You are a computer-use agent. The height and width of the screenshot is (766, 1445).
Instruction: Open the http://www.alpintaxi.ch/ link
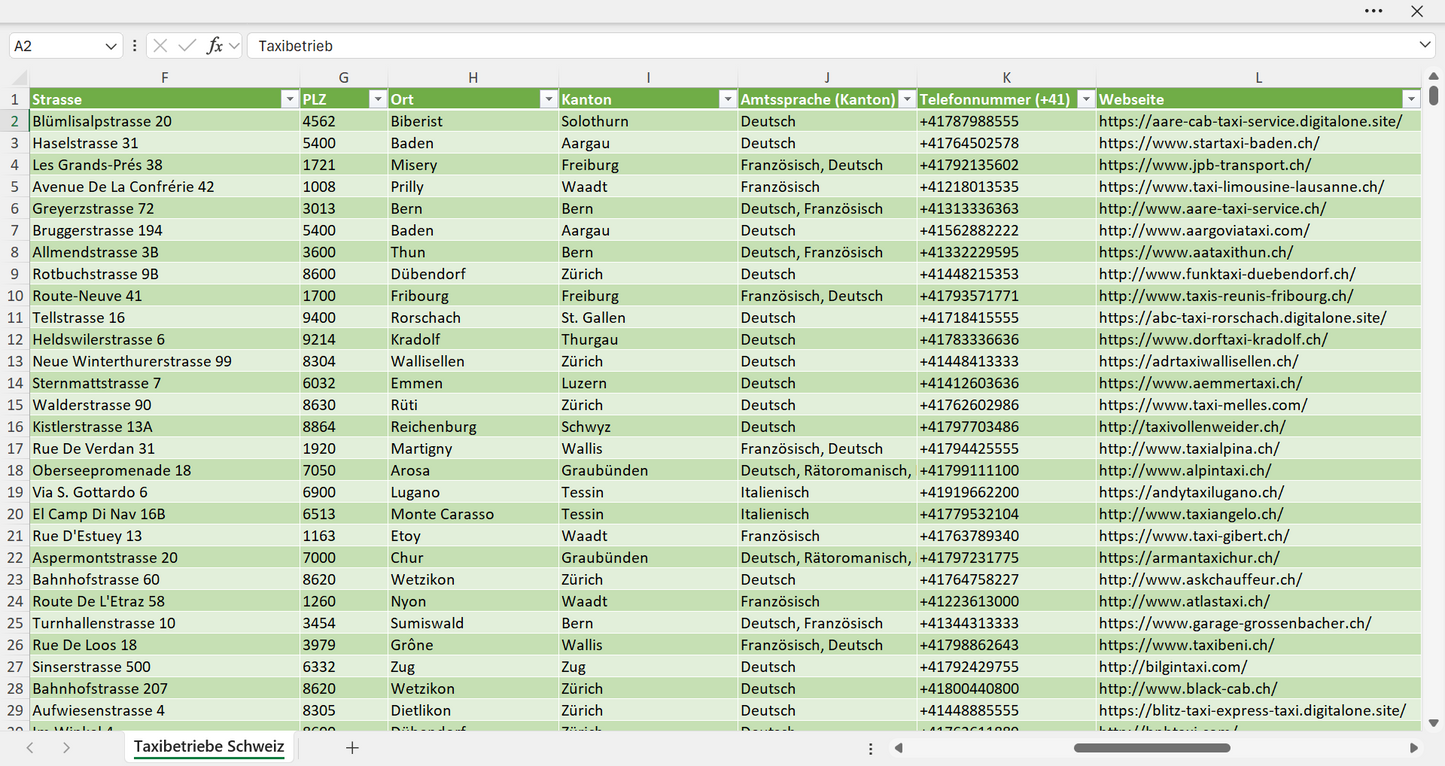point(1185,470)
